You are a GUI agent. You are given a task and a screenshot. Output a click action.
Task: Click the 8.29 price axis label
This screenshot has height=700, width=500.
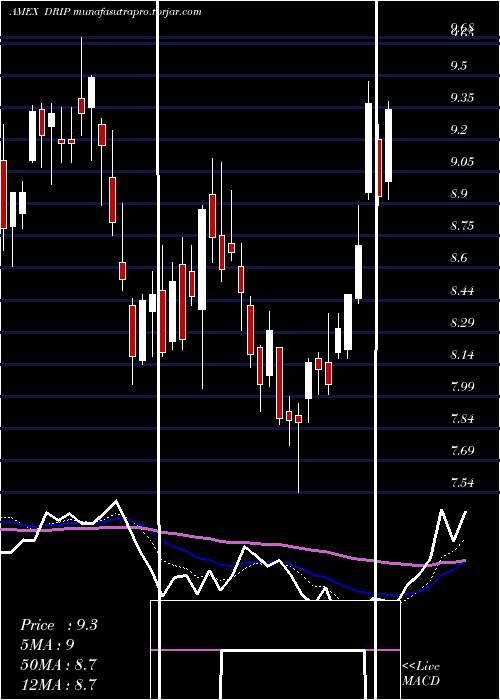pyautogui.click(x=462, y=323)
